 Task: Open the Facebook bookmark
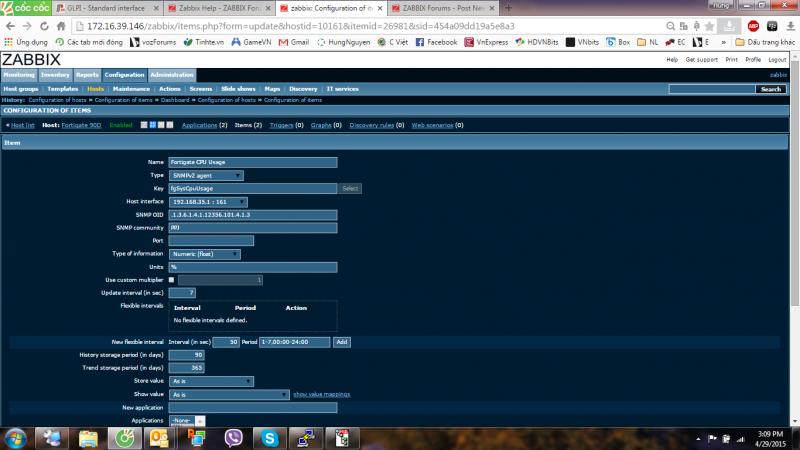pos(436,42)
